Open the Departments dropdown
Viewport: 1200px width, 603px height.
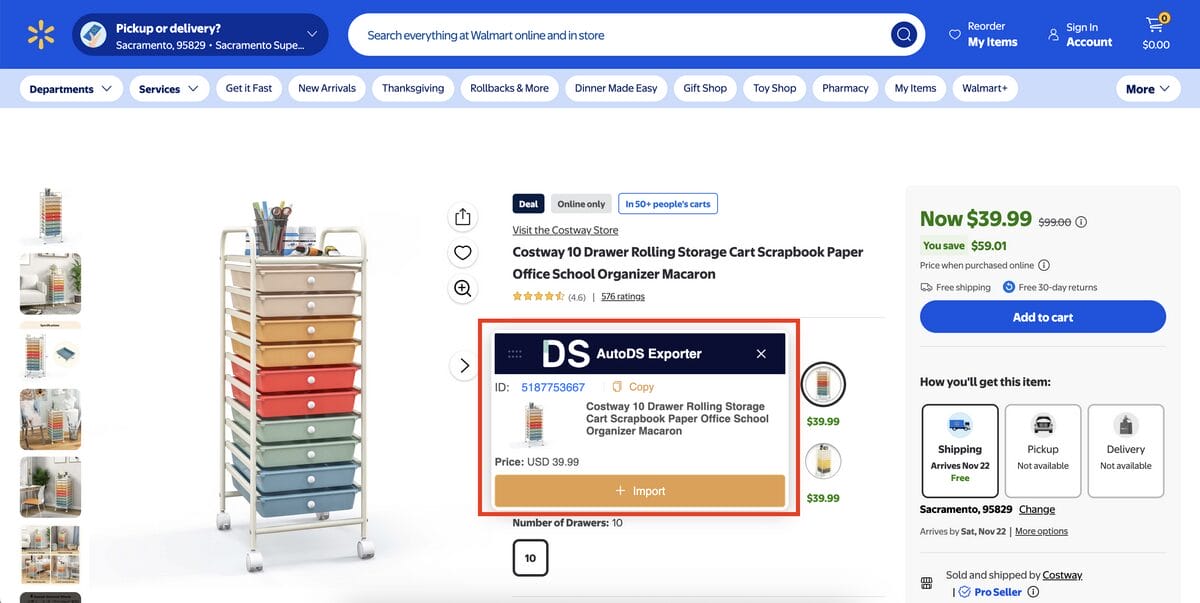point(70,88)
